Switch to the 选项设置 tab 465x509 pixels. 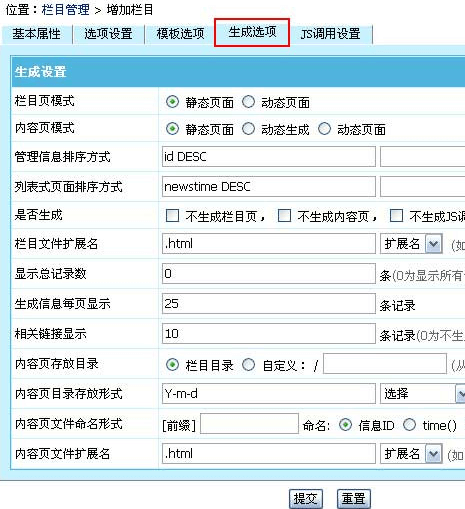click(108, 34)
